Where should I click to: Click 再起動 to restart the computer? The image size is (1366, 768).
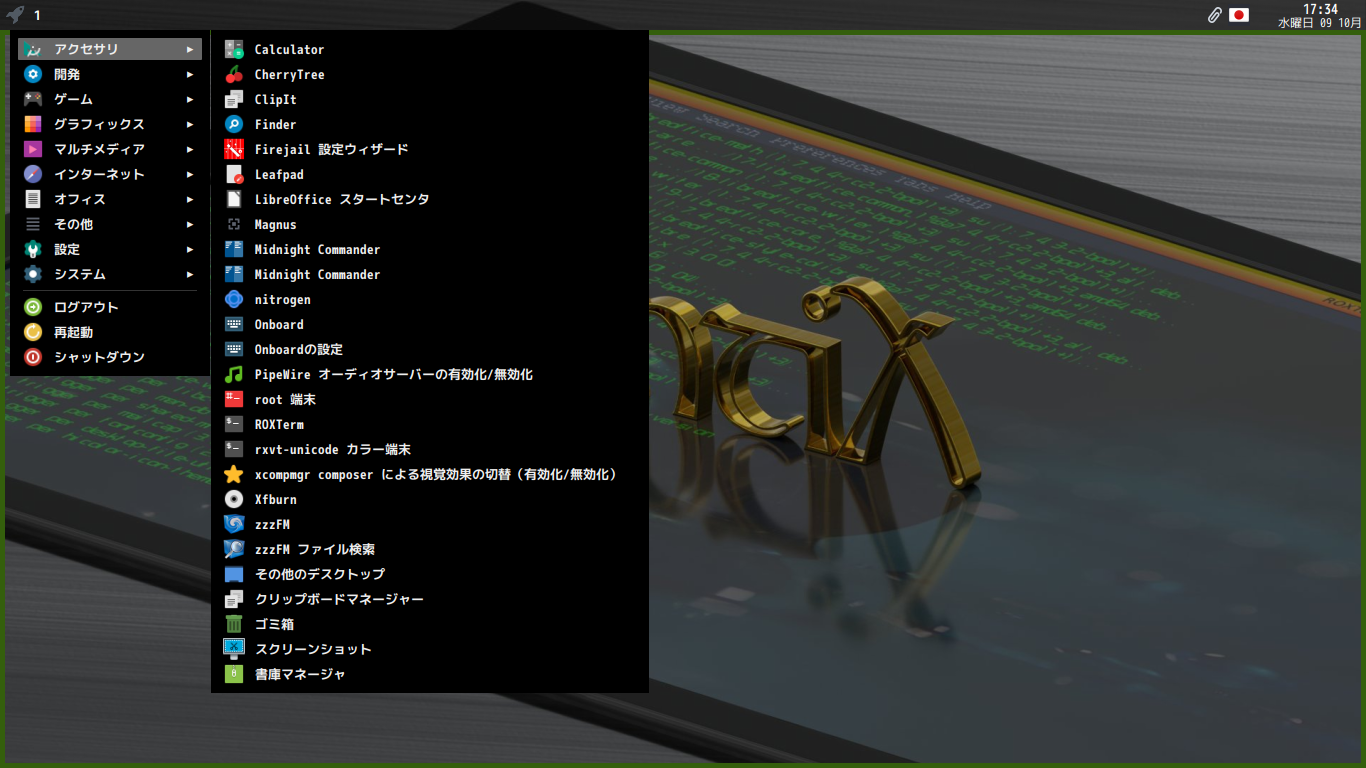[x=110, y=332]
